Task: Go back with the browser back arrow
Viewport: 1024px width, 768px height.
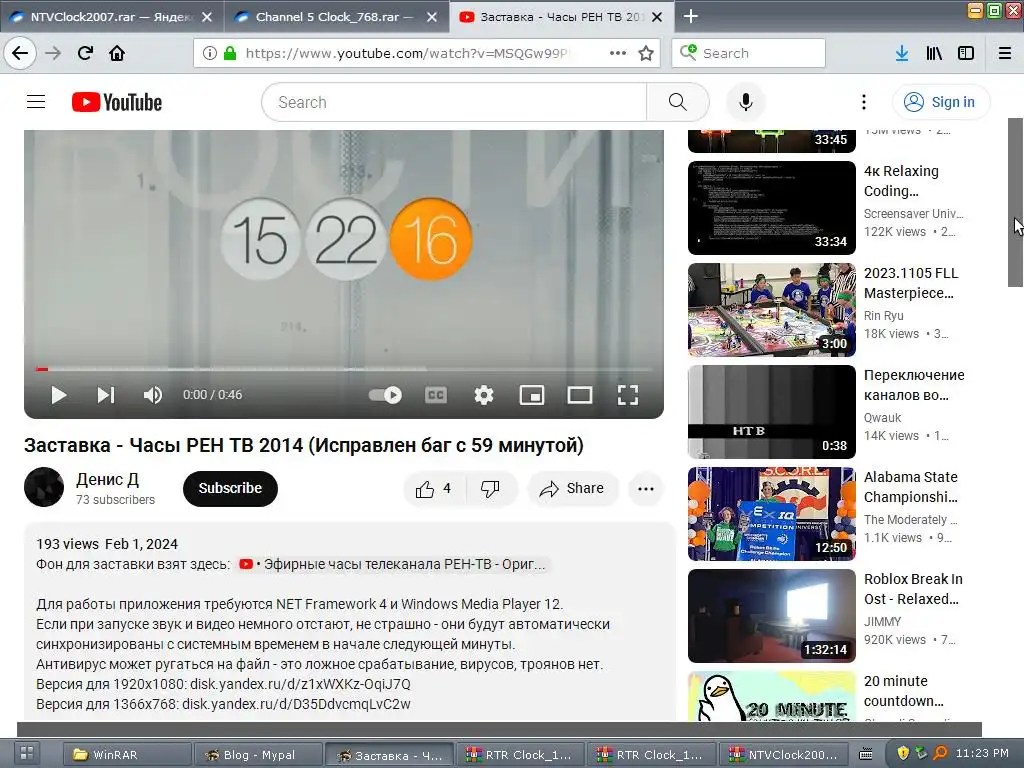Action: pos(20,53)
